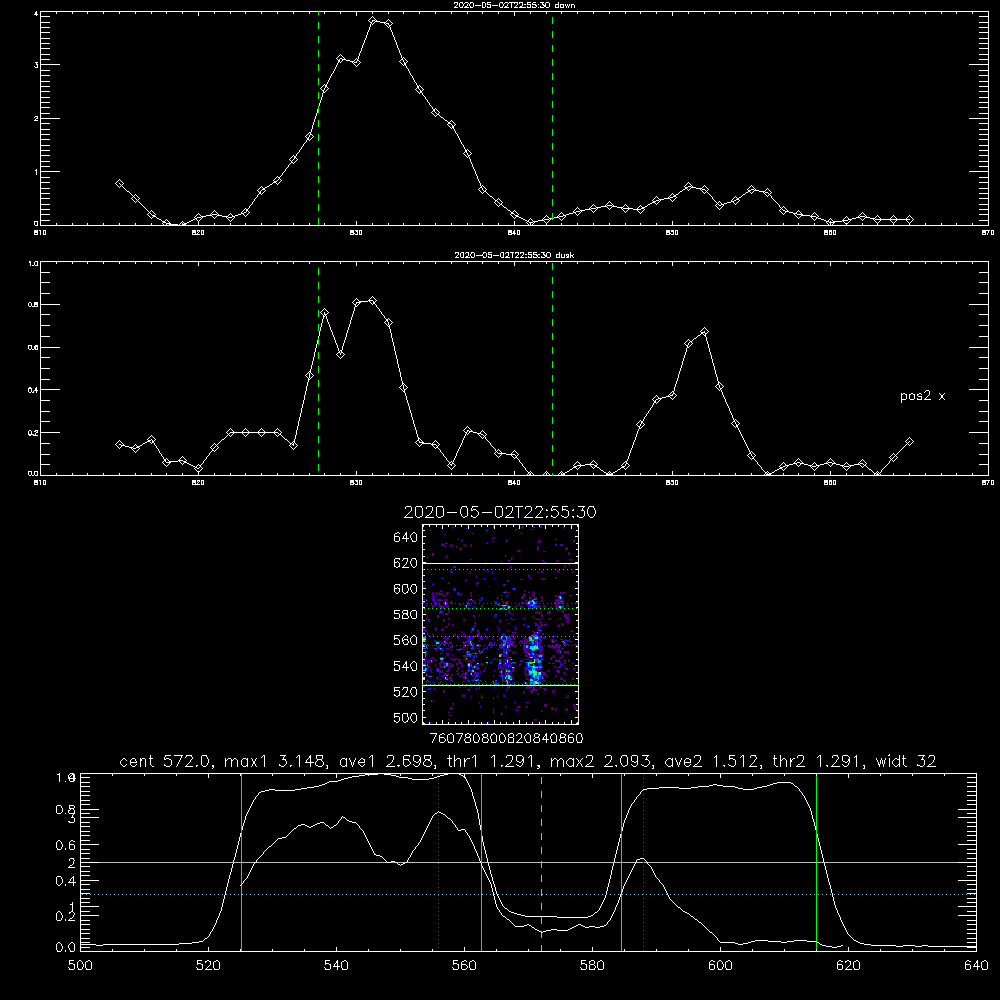This screenshot has width=1000, height=1000.
Task: Click the first diamond marker of dawn curve
Action: tap(119, 184)
